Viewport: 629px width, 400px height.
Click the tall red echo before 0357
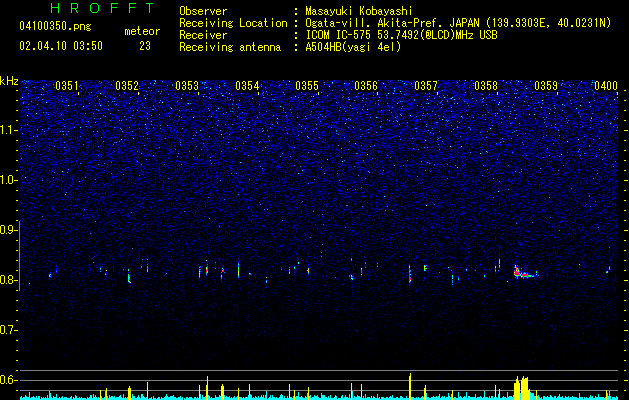410,274
